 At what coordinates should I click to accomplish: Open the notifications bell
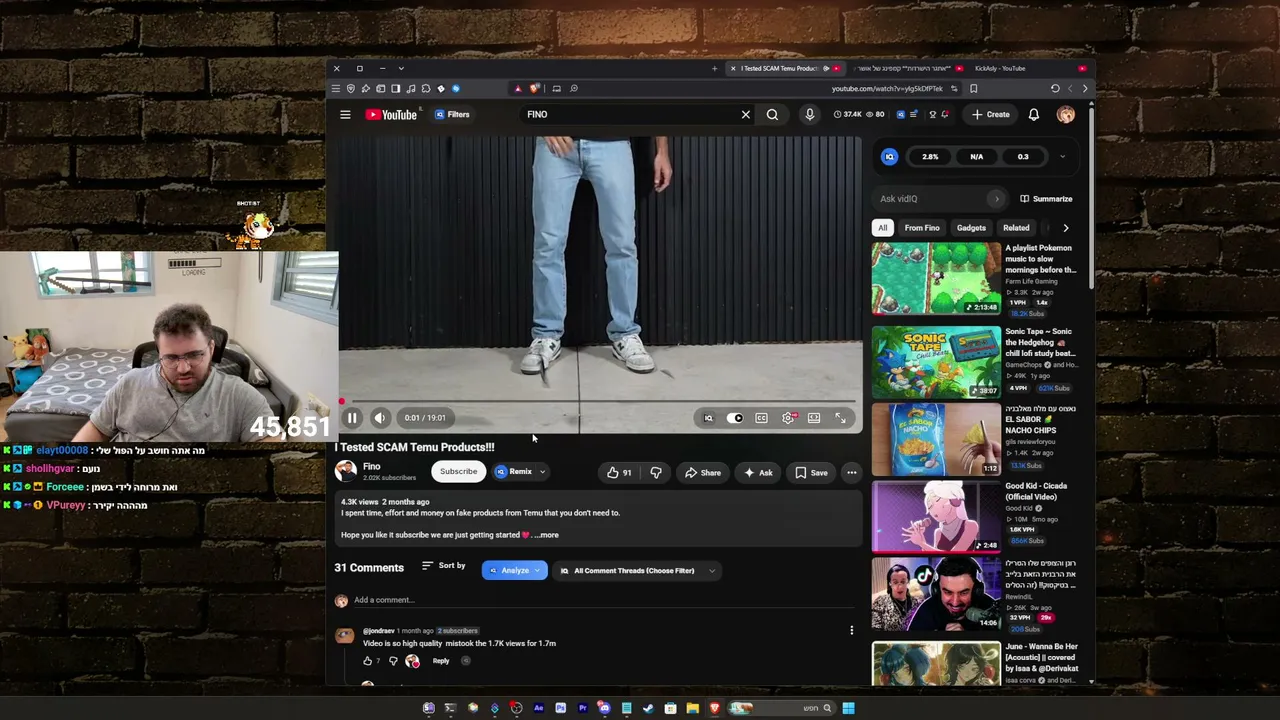[x=1034, y=114]
